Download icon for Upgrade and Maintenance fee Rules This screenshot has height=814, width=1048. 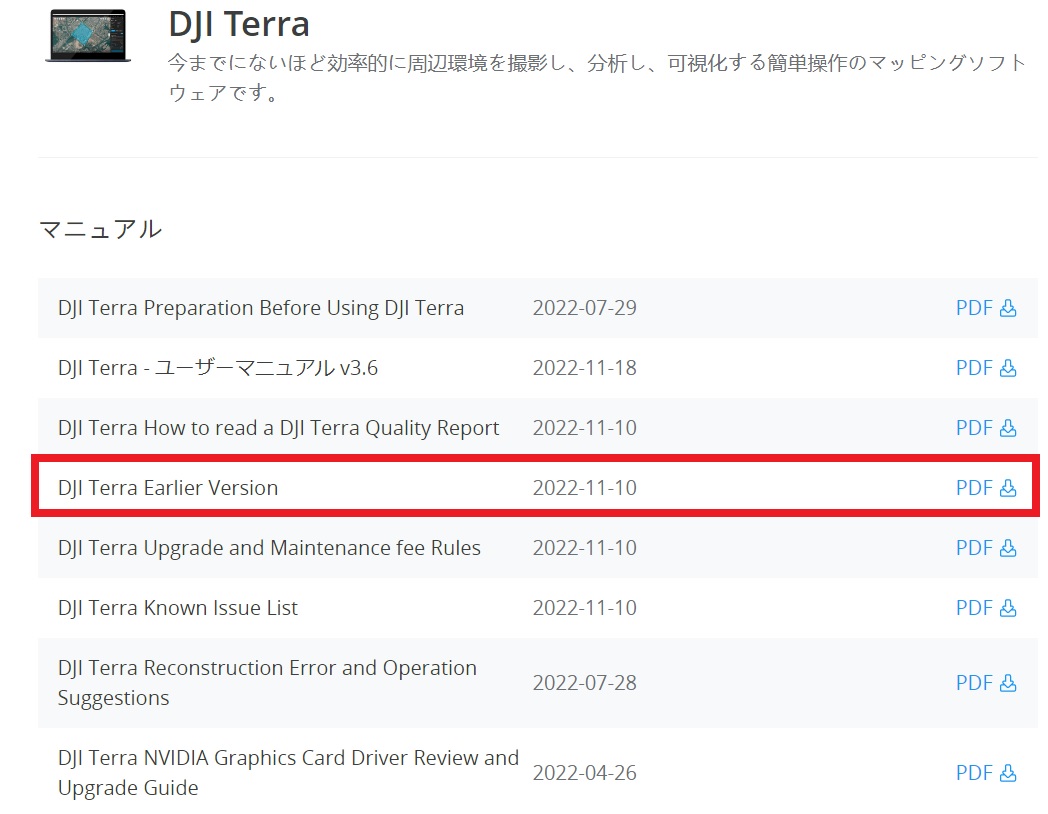point(1008,548)
